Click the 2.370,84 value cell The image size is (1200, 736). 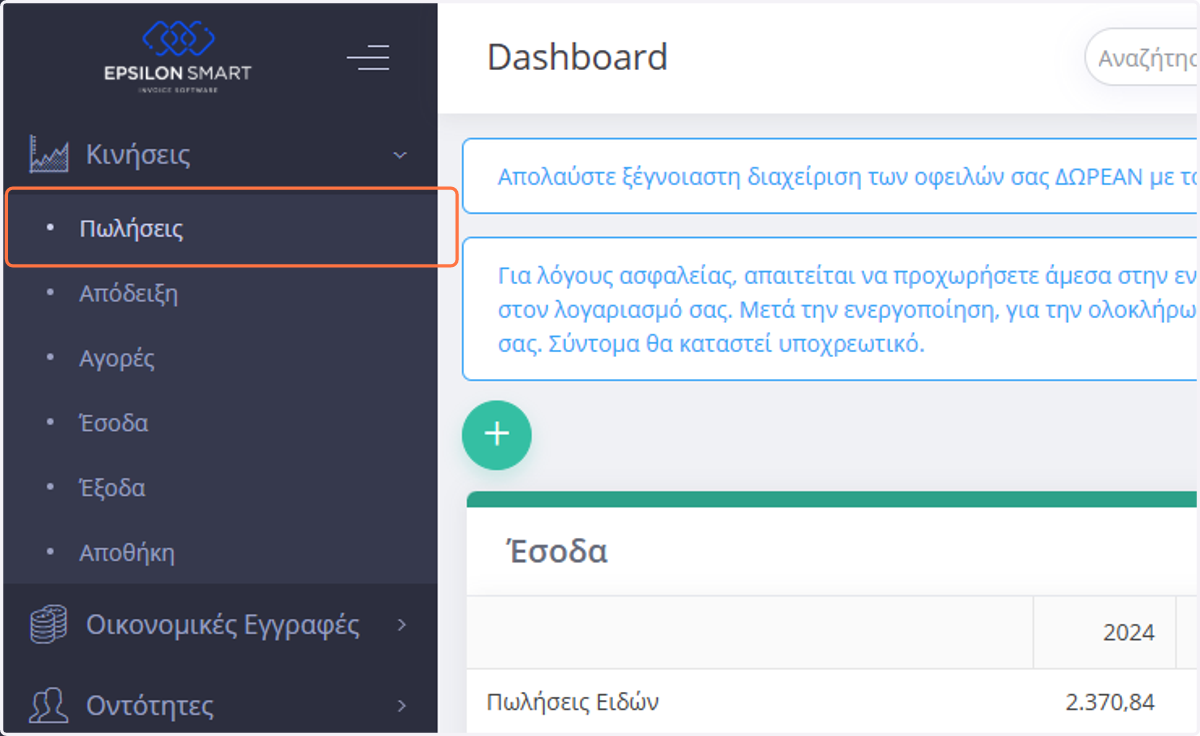tap(1110, 703)
